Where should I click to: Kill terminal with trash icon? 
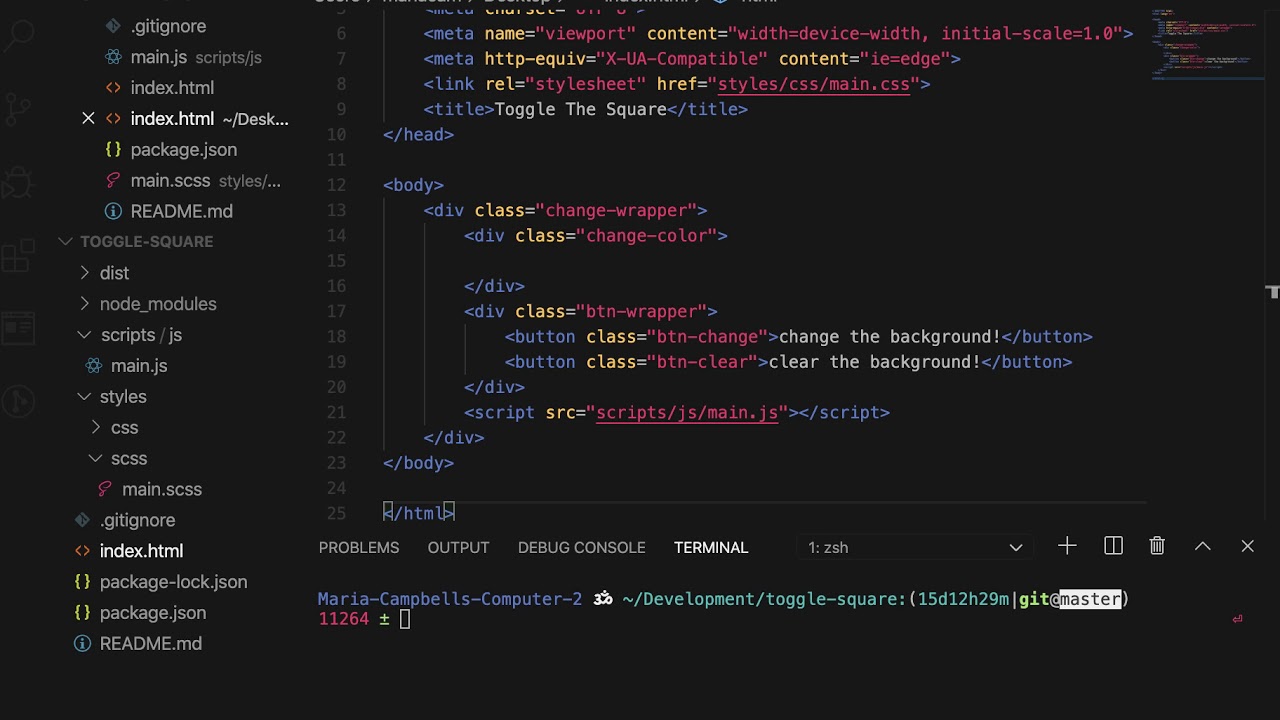click(x=1157, y=546)
